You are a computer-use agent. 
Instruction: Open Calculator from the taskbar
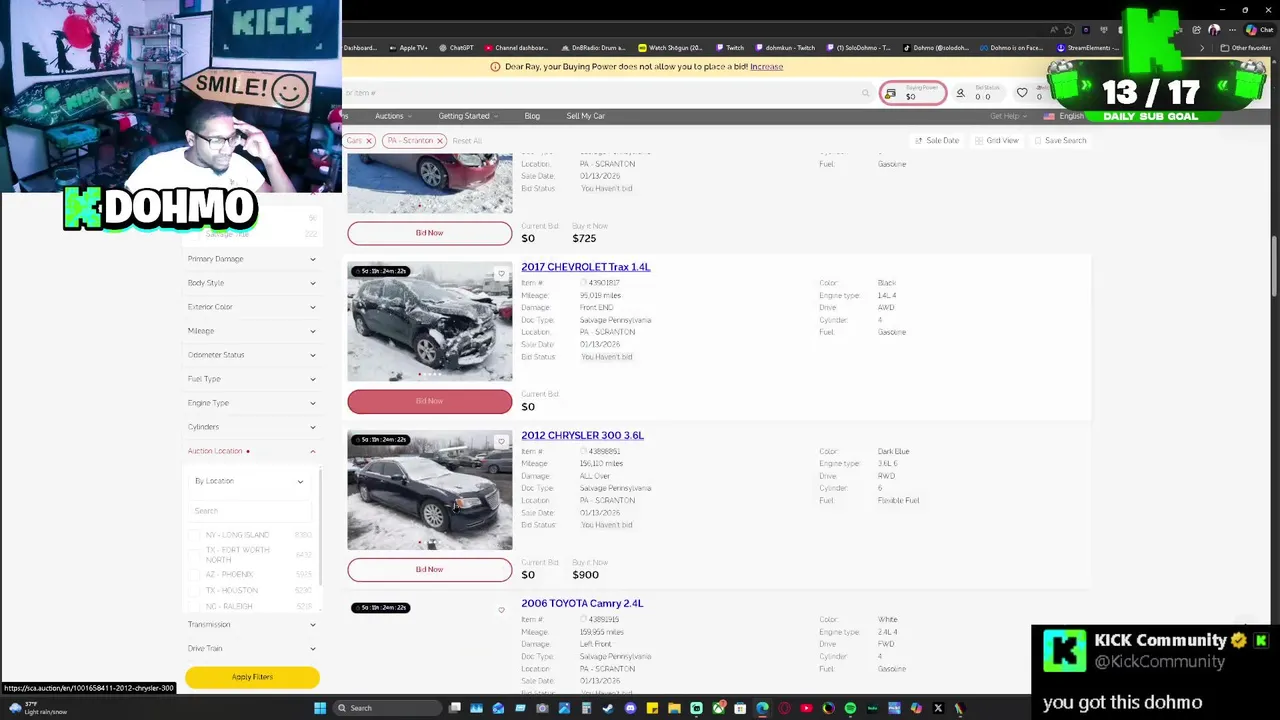586,708
